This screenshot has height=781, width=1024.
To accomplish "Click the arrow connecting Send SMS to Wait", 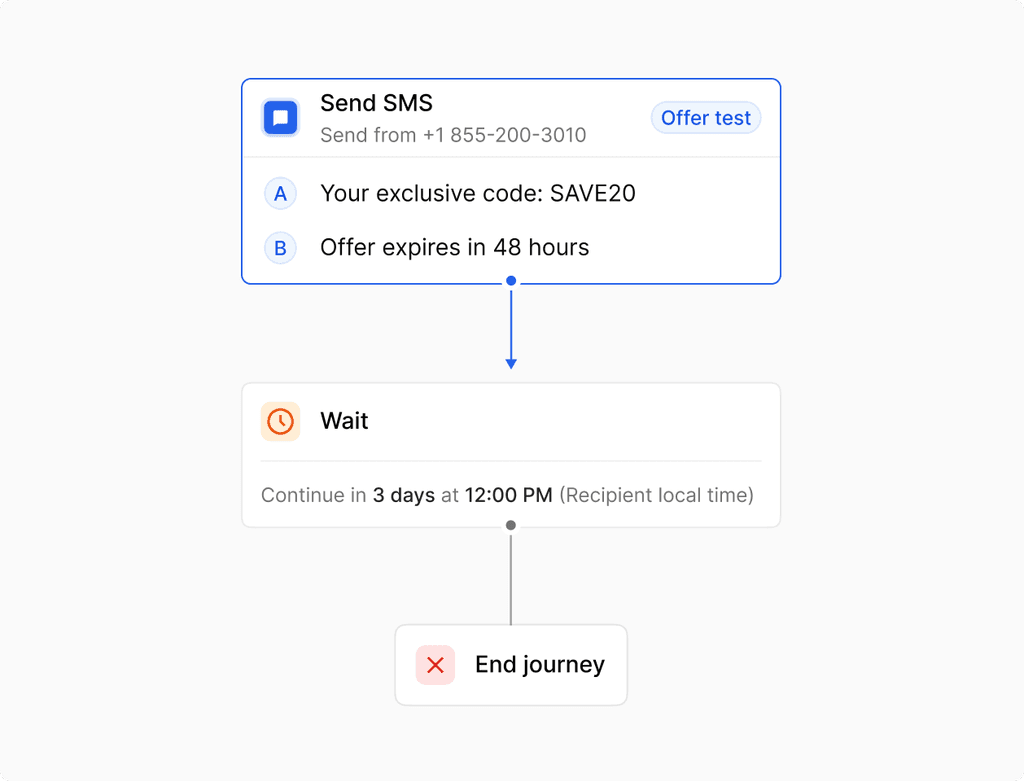I will click(511, 330).
